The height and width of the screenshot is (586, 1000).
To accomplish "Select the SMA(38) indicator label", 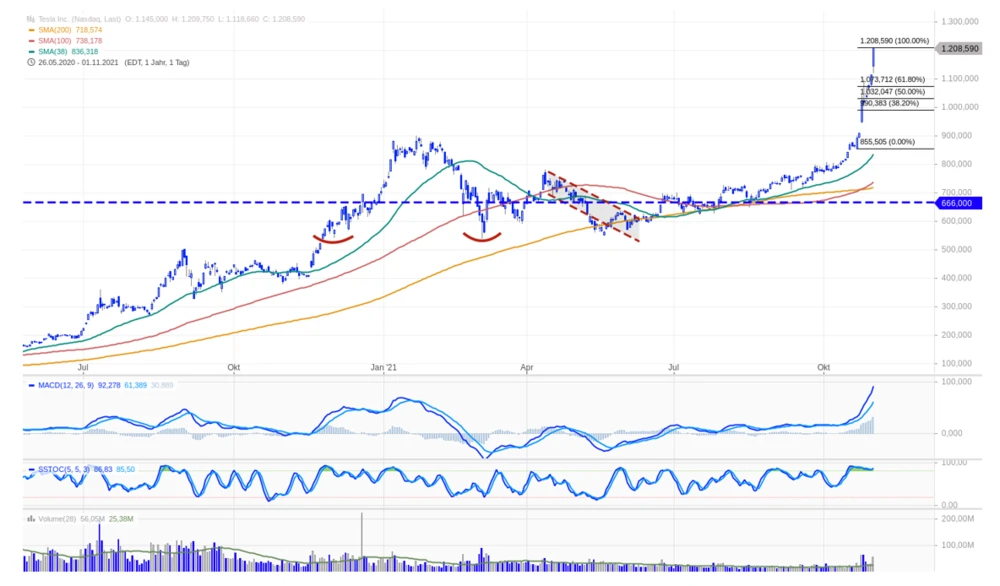I will 52,51.
